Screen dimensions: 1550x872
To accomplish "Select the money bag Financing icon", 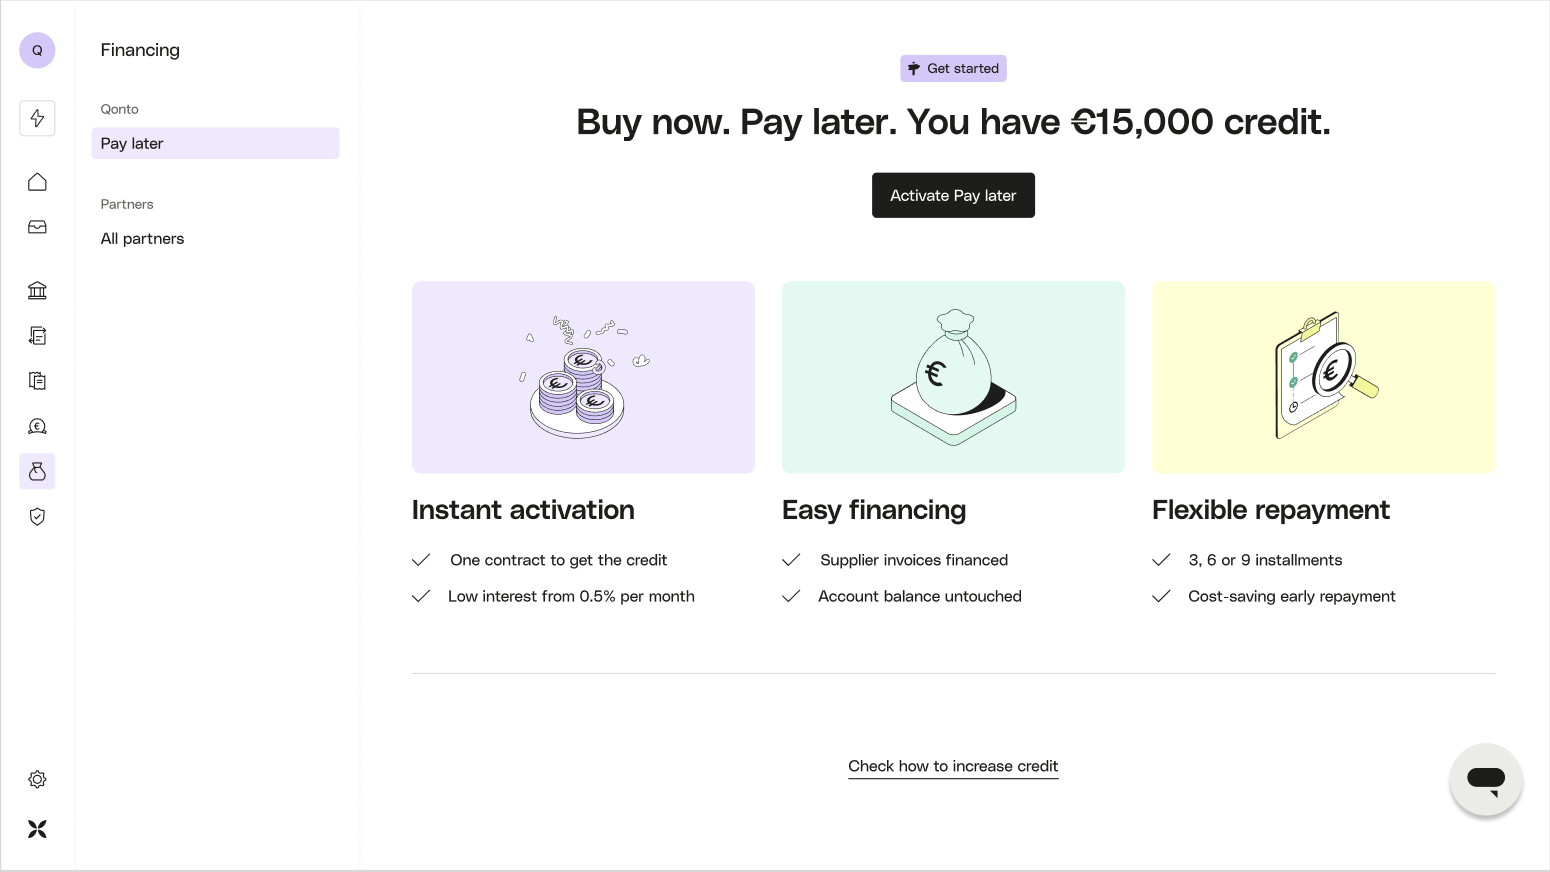I will point(37,471).
